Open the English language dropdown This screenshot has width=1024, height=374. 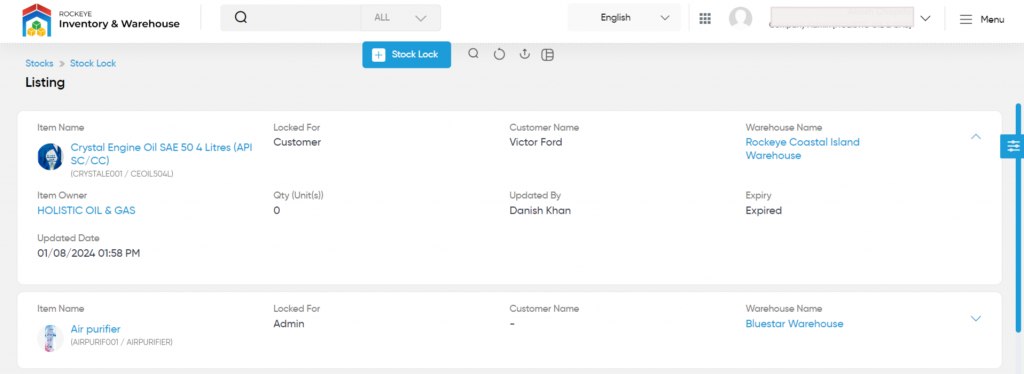click(x=624, y=18)
